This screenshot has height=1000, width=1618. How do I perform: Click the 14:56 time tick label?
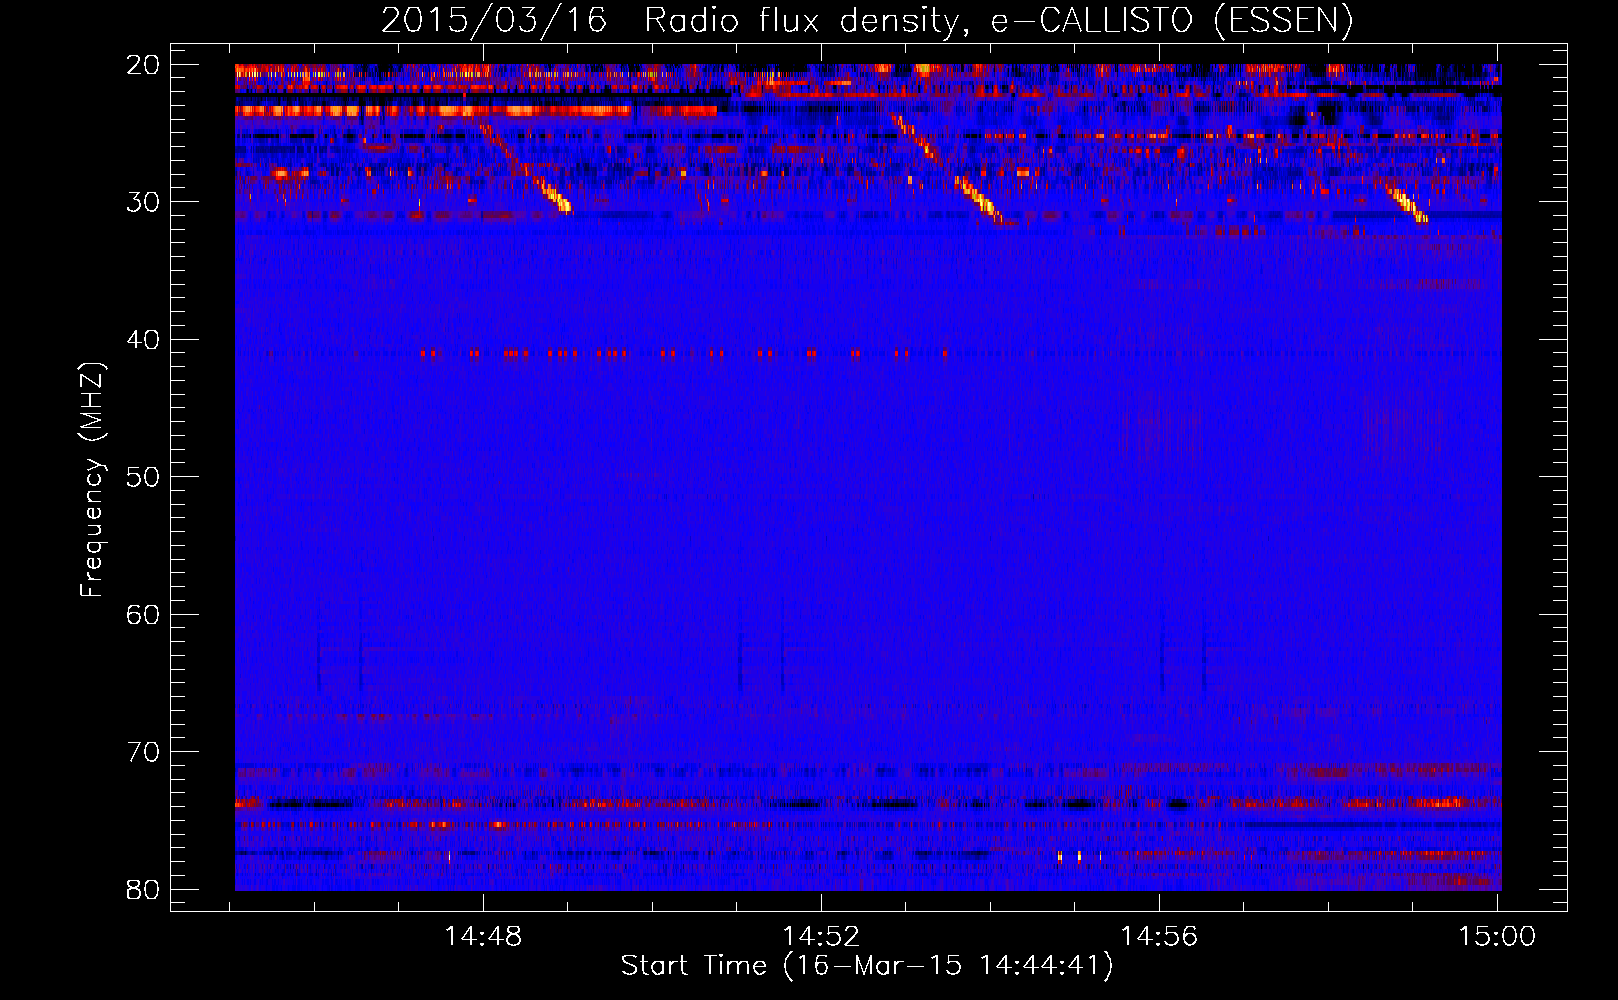click(x=1159, y=936)
